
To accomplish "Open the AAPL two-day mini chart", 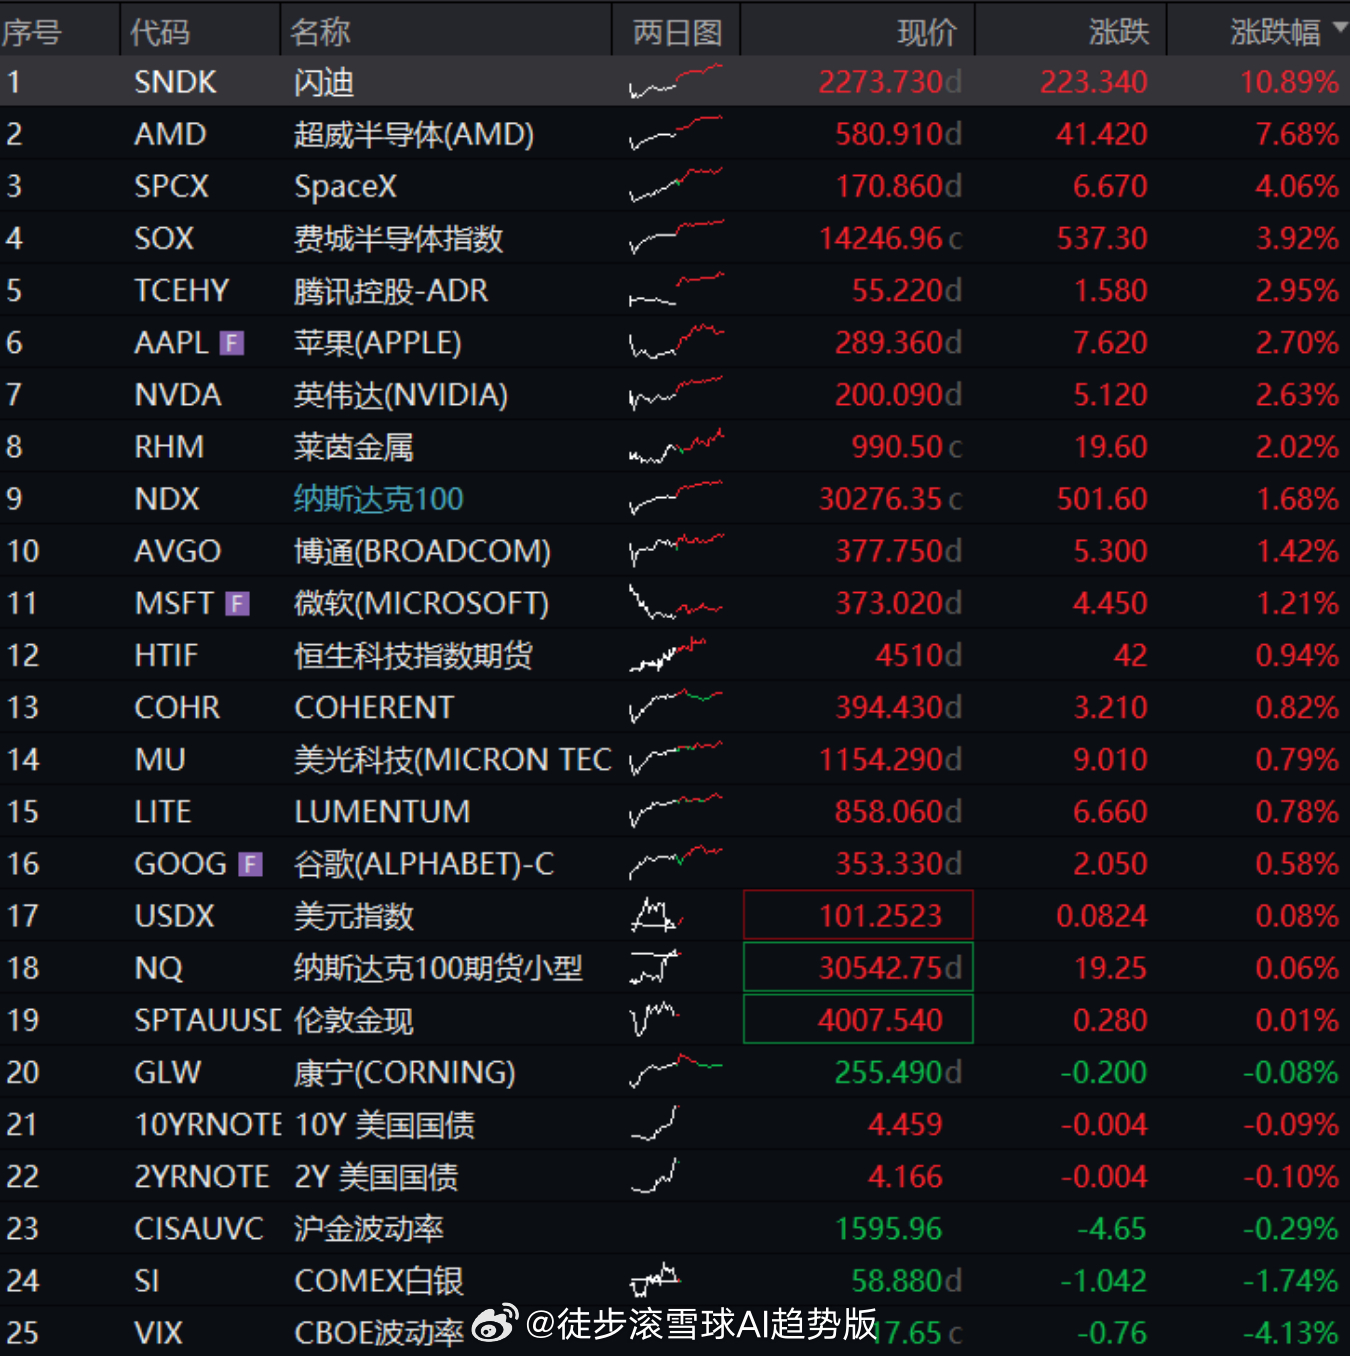I will click(676, 342).
